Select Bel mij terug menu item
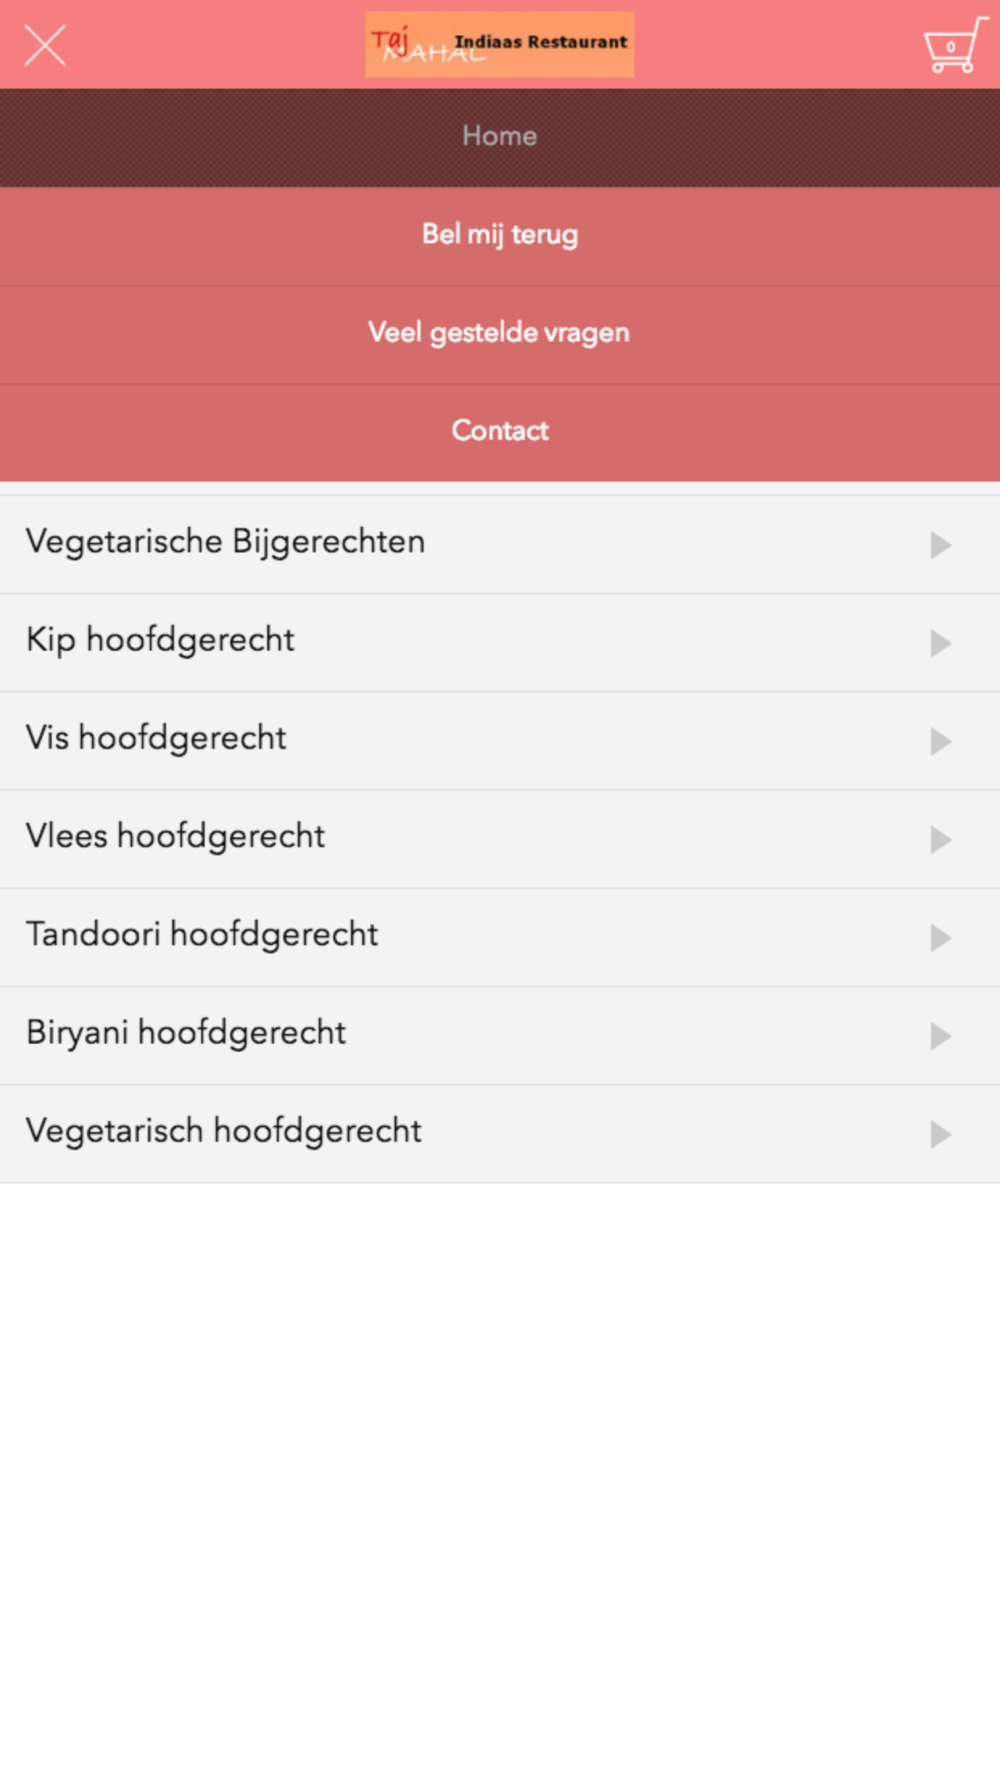This screenshot has height=1778, width=1000. [499, 235]
